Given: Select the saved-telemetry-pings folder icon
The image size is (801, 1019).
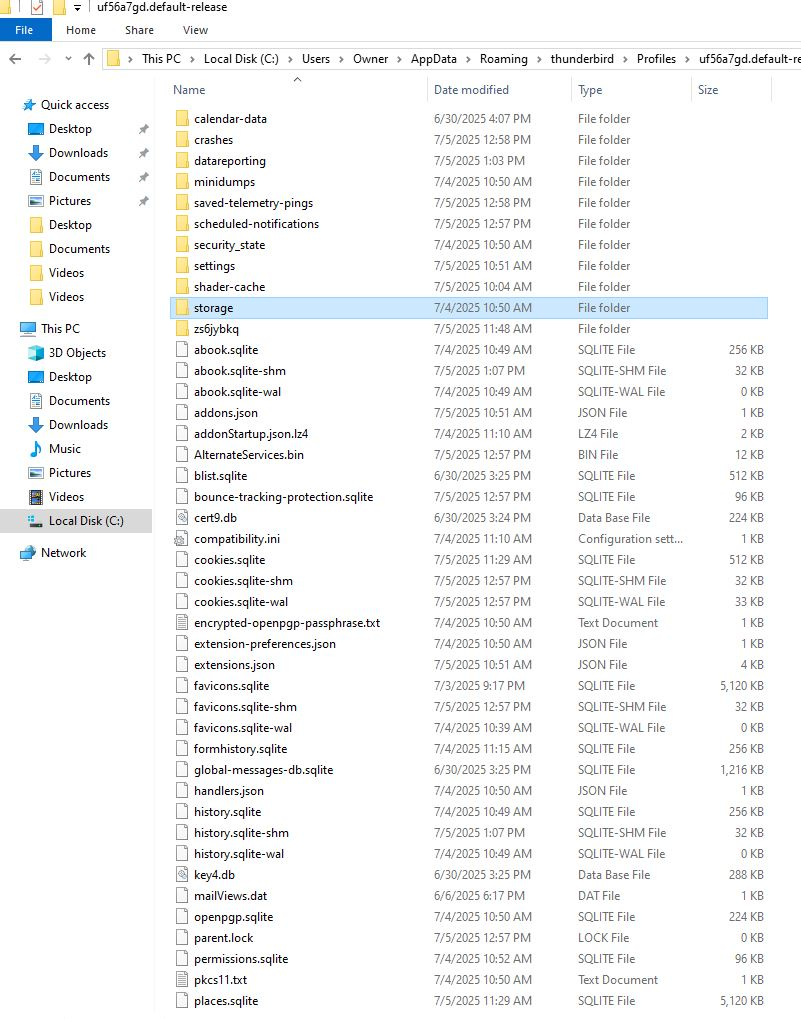Looking at the screenshot, I should [x=182, y=202].
